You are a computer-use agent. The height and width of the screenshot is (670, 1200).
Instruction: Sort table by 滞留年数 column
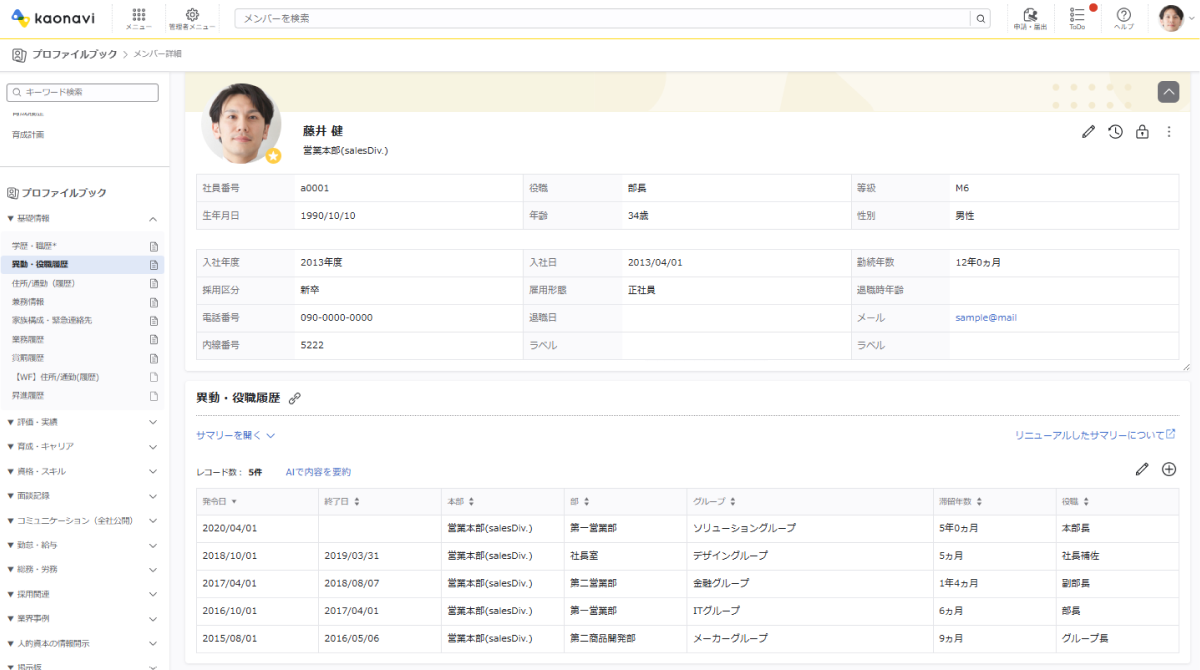962,501
